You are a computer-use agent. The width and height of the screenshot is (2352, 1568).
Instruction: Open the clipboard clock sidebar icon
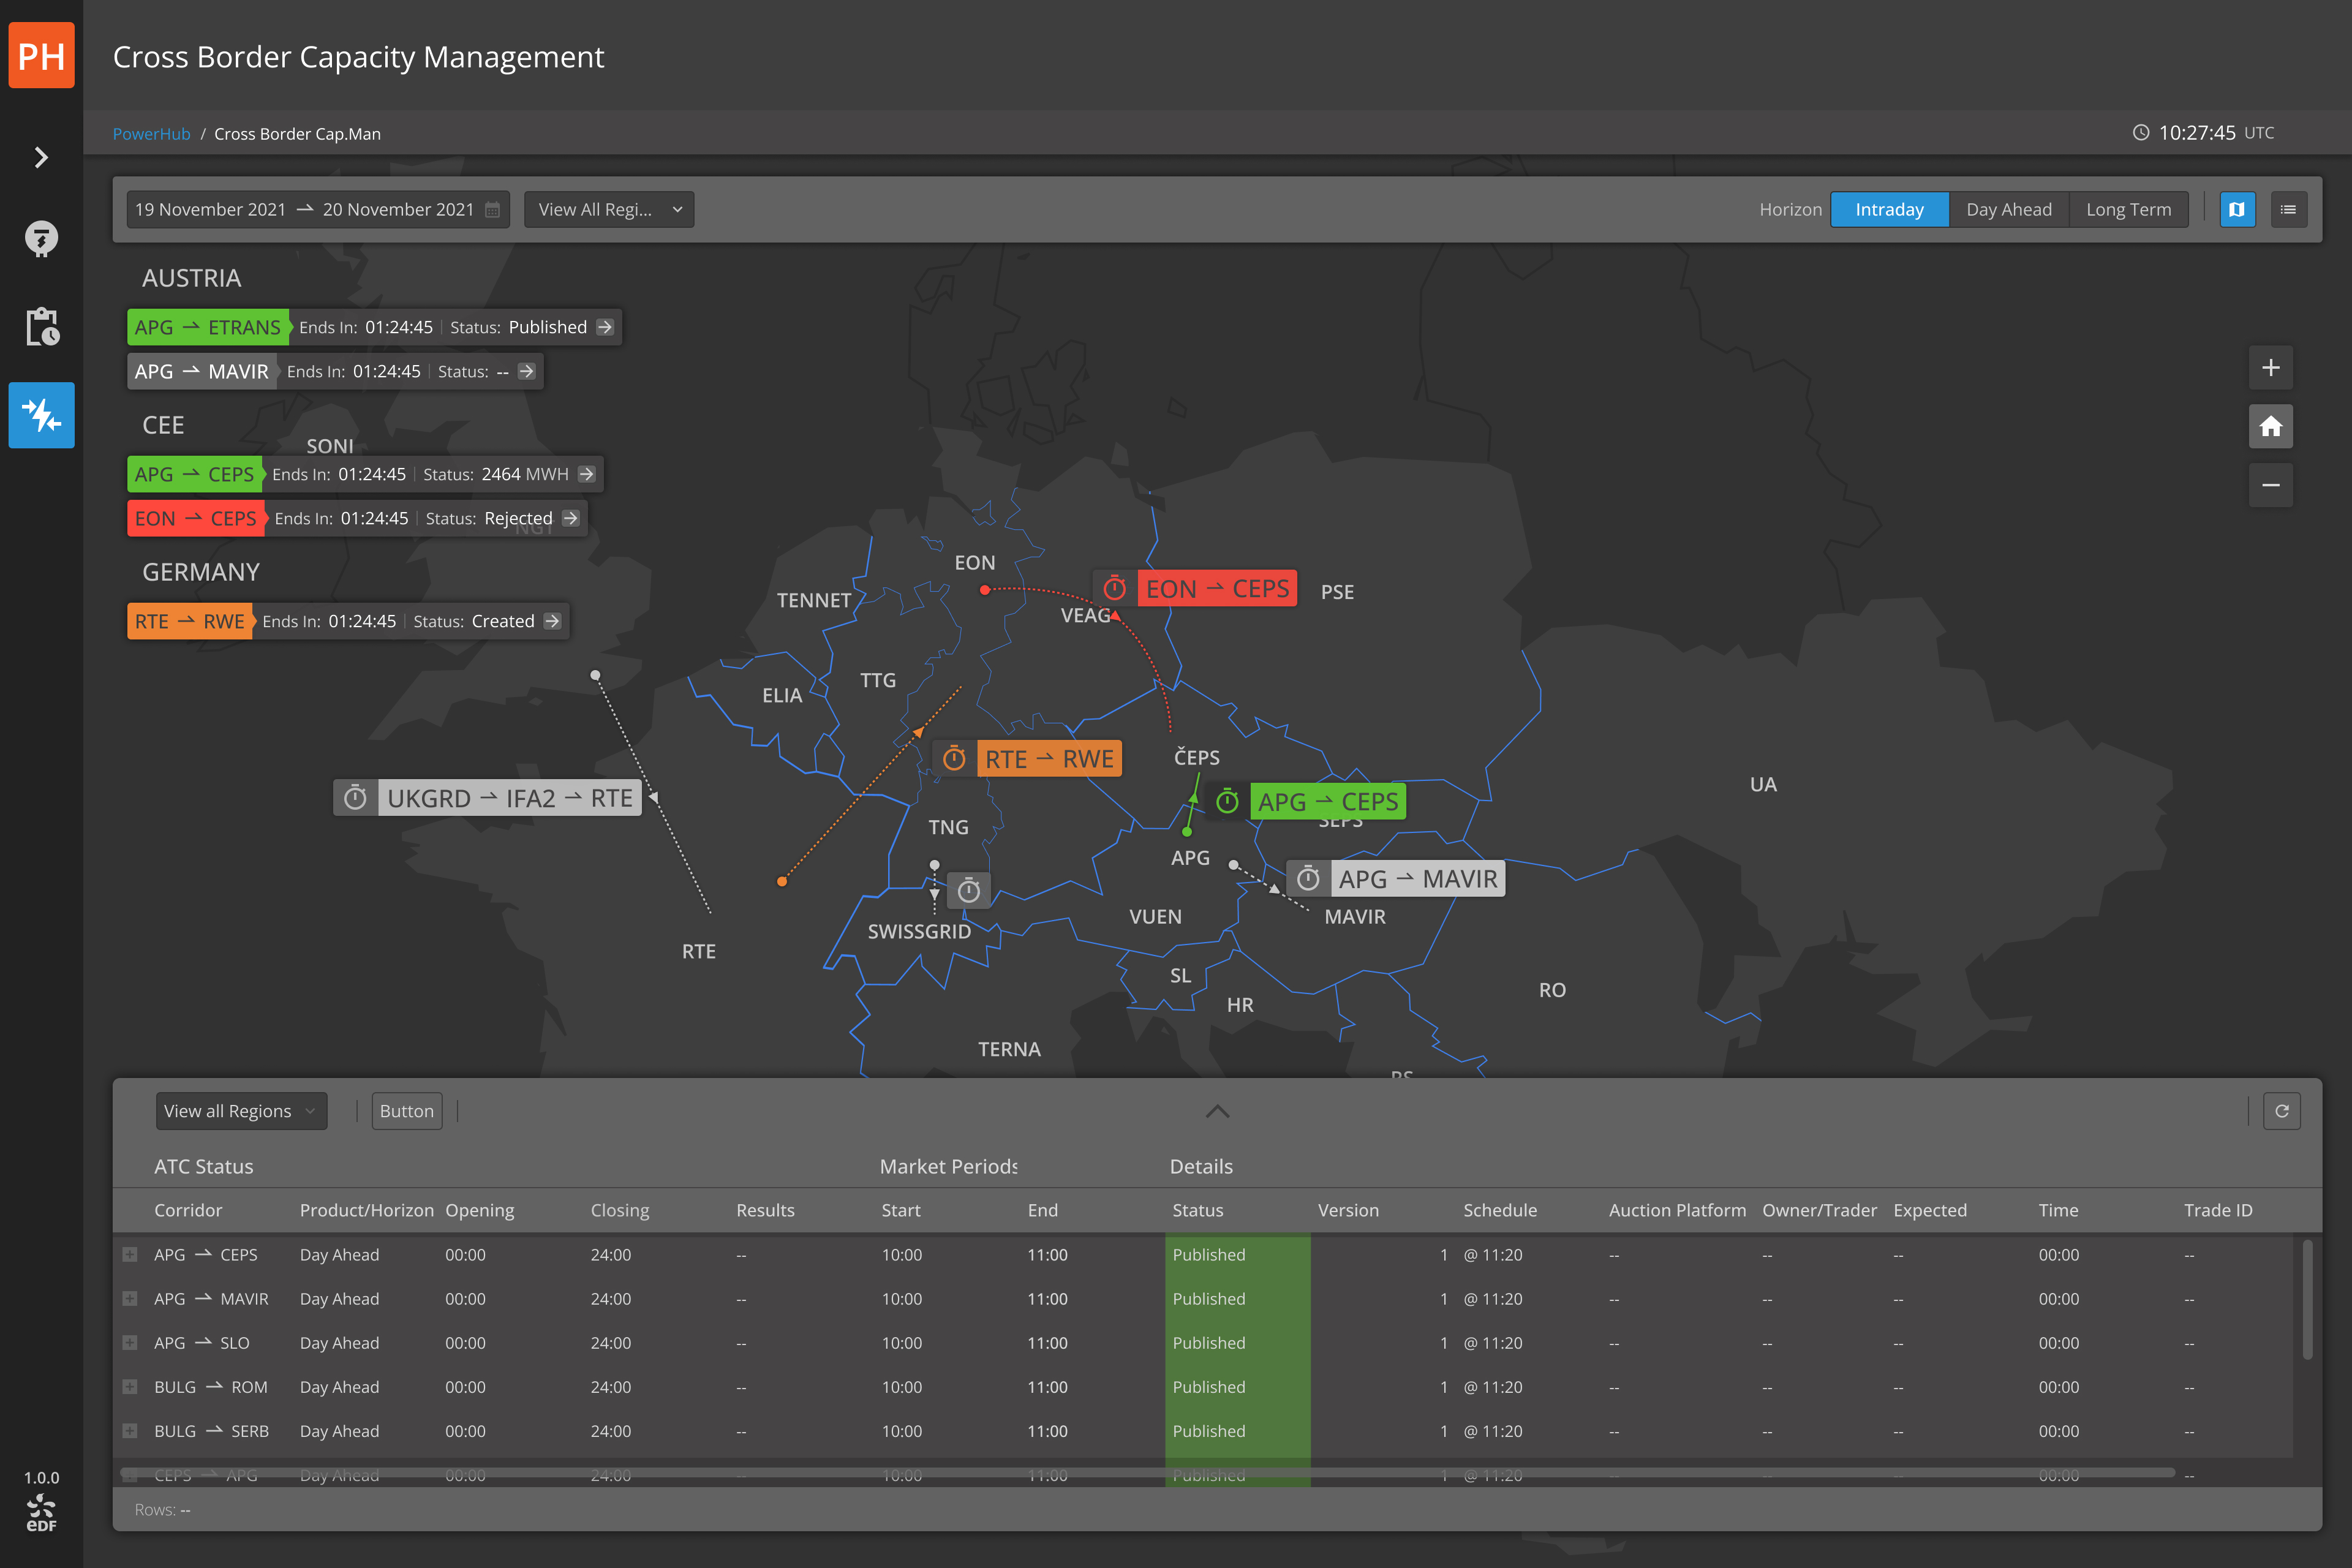click(x=41, y=327)
